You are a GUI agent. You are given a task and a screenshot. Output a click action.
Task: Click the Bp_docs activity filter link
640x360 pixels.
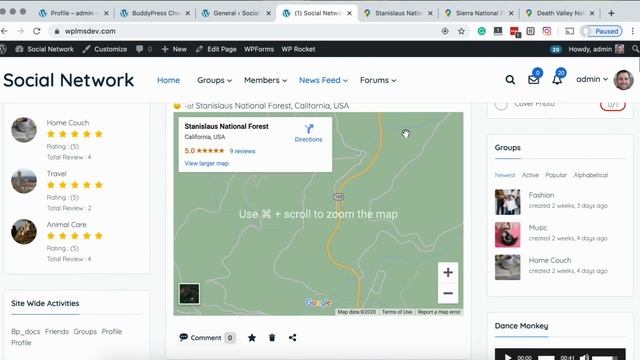[25, 331]
